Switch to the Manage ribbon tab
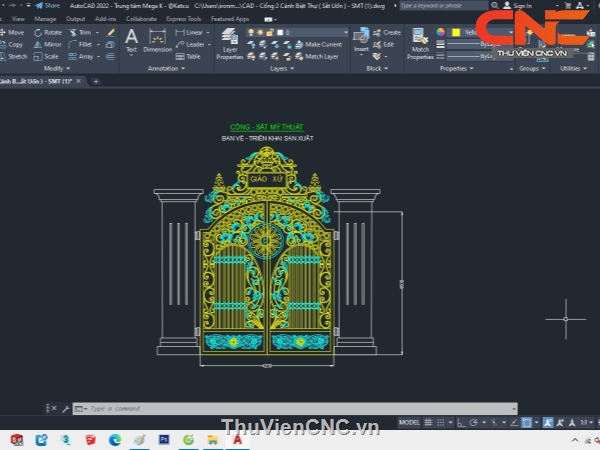The height and width of the screenshot is (450, 600). pos(45,18)
